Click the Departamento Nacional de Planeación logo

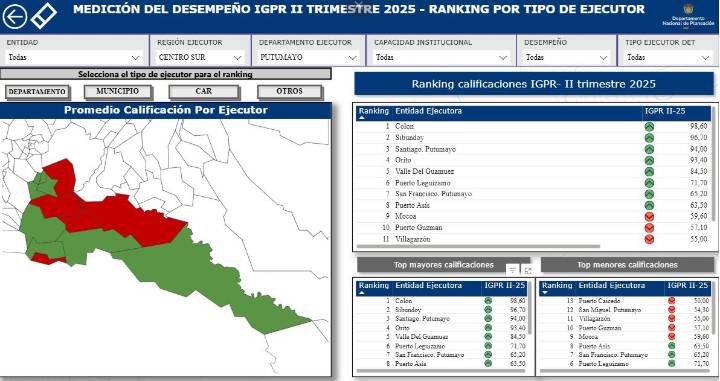coord(688,16)
